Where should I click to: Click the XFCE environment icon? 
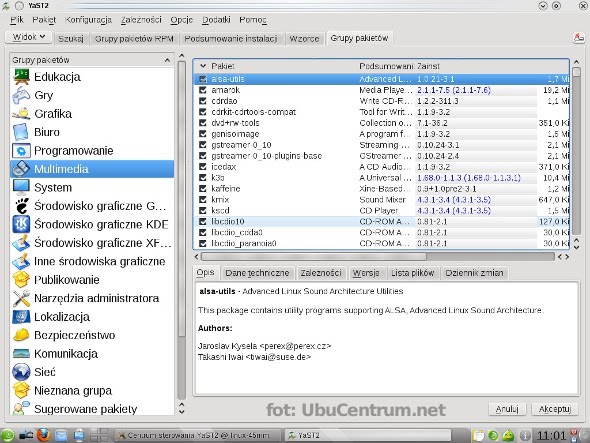pyautogui.click(x=21, y=243)
